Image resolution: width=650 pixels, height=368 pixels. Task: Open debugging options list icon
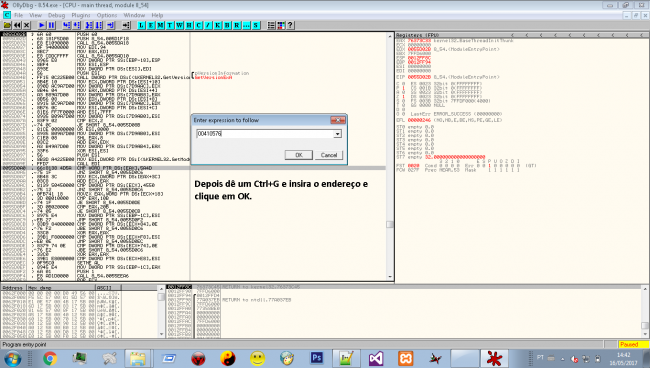[x=271, y=25]
